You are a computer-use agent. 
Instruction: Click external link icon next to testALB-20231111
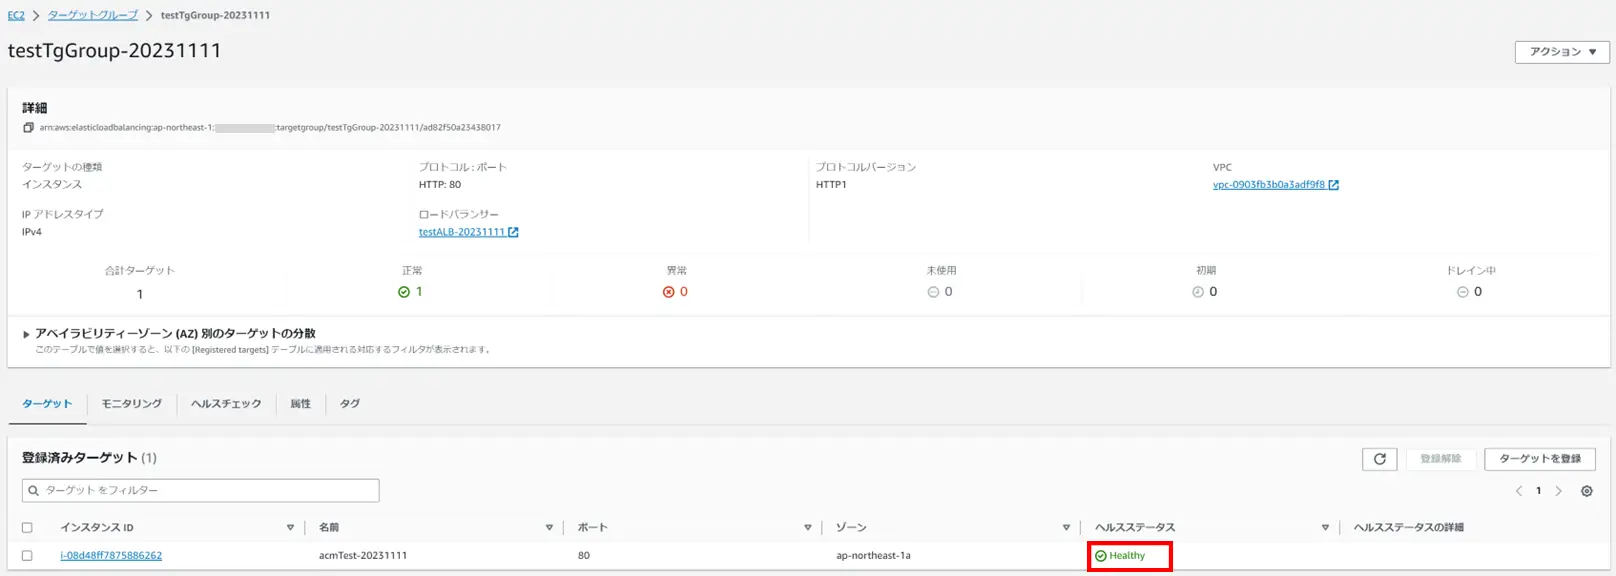coord(513,232)
